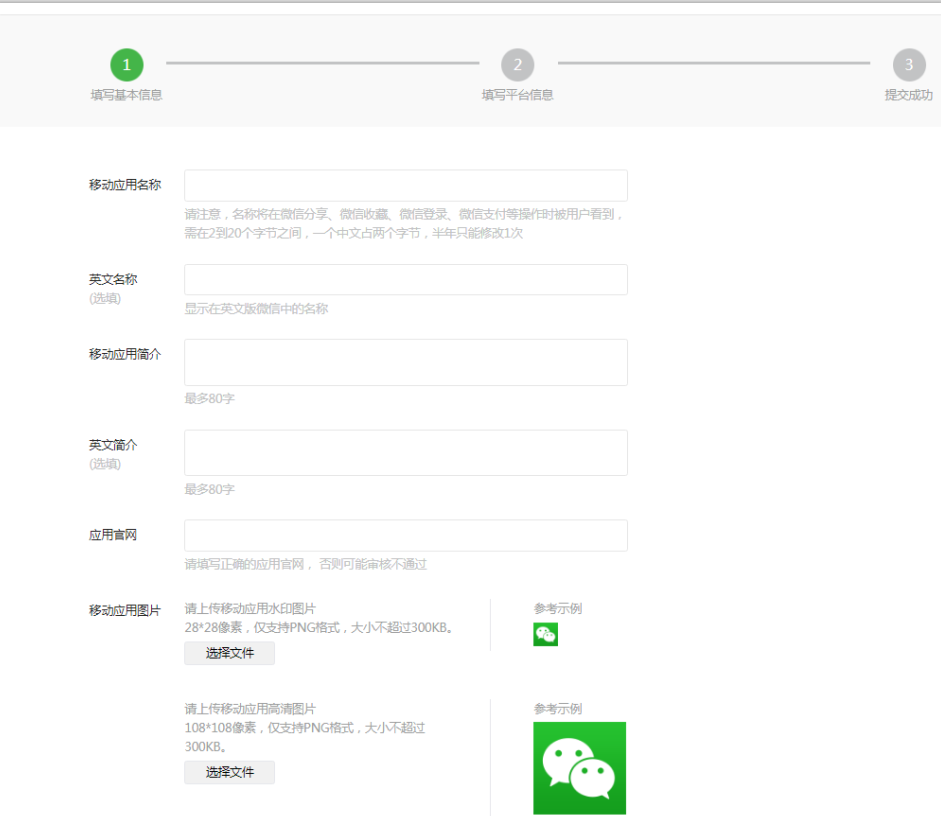Click the large WeChat reference example image
Image resolution: width=941 pixels, height=816 pixels.
point(579,768)
